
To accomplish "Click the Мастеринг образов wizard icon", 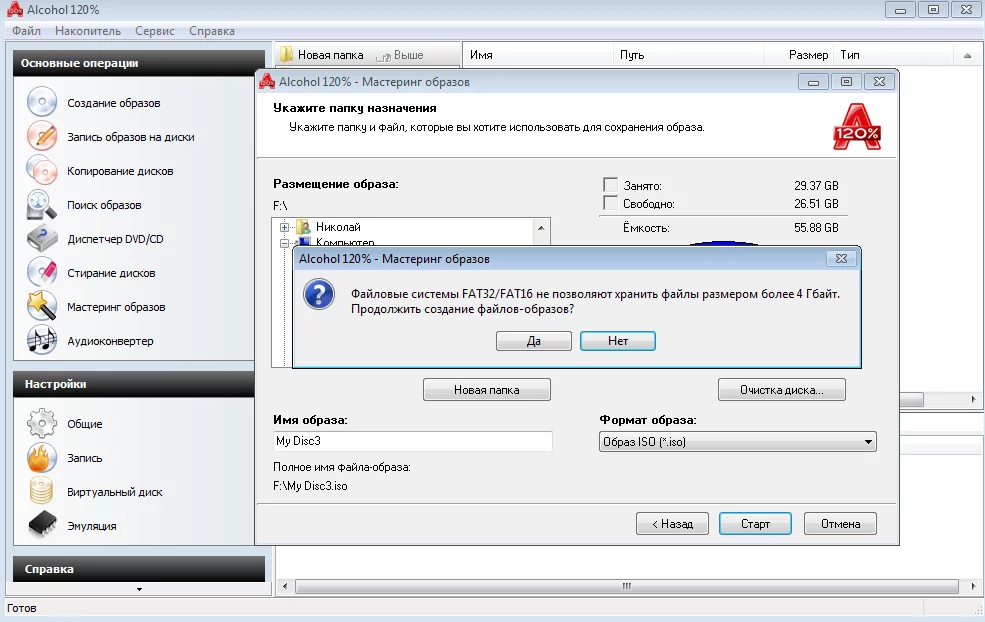I will (42, 306).
